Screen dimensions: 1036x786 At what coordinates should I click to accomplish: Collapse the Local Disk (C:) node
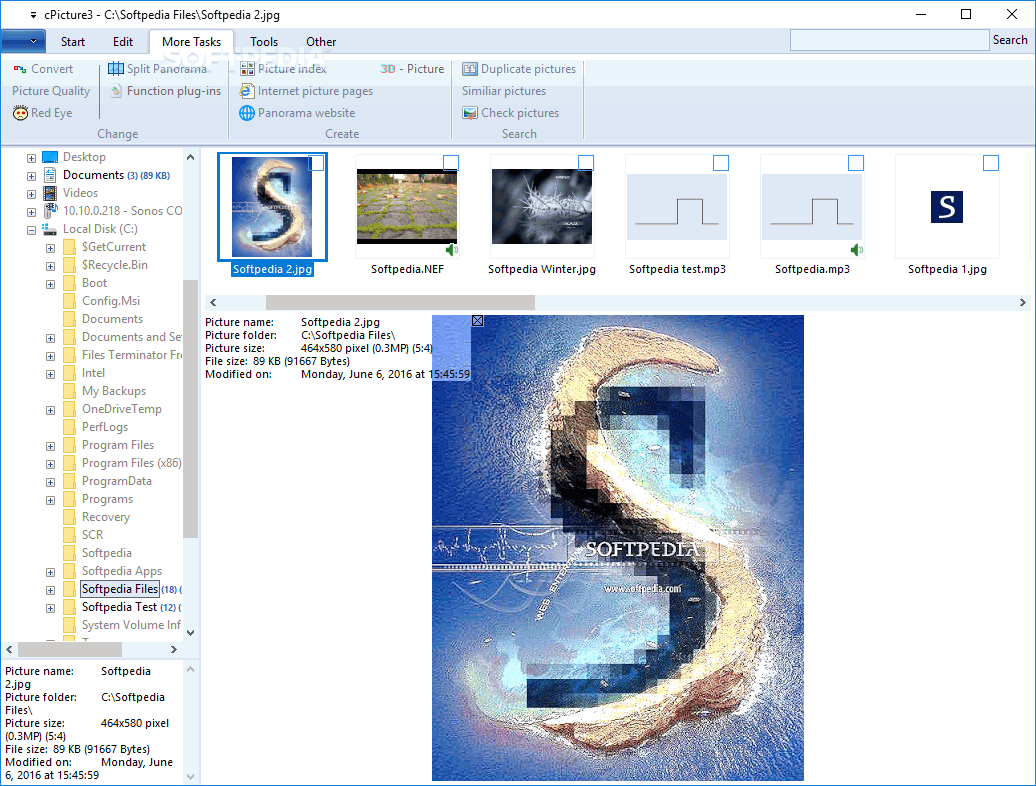tap(31, 231)
